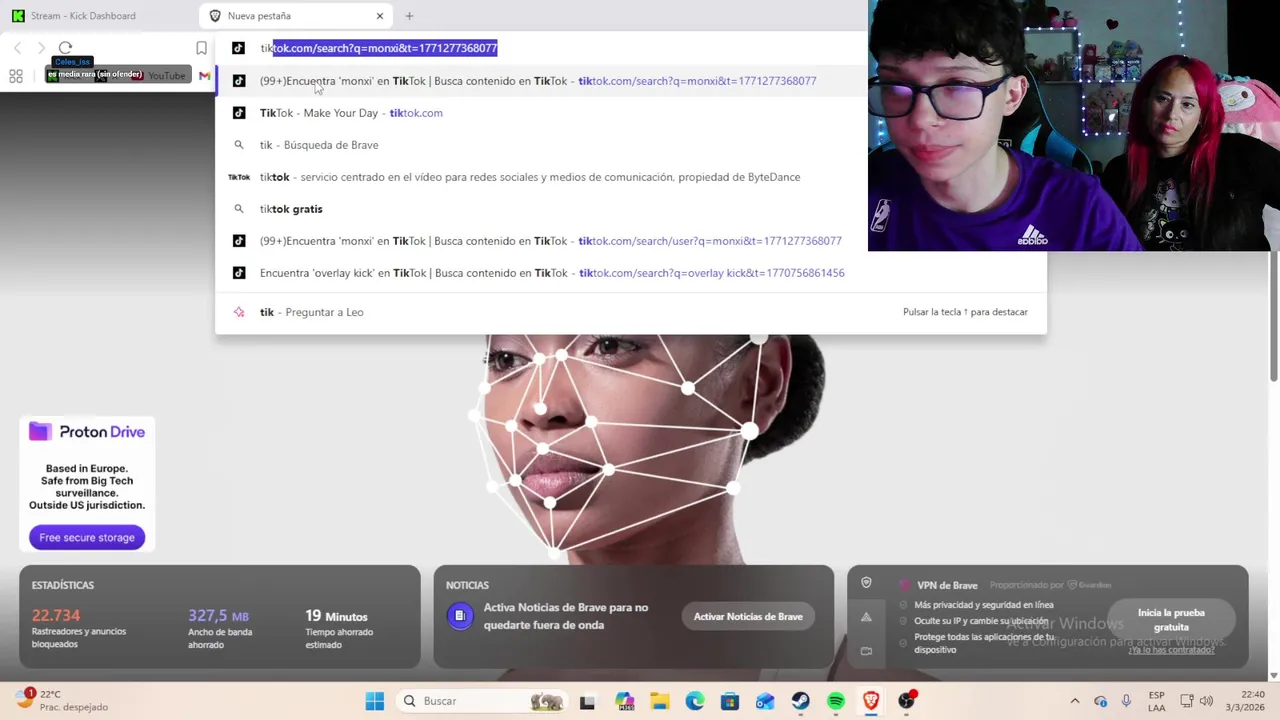Click 'tik - Preguntar a Leo' suggestion

pyautogui.click(x=631, y=312)
